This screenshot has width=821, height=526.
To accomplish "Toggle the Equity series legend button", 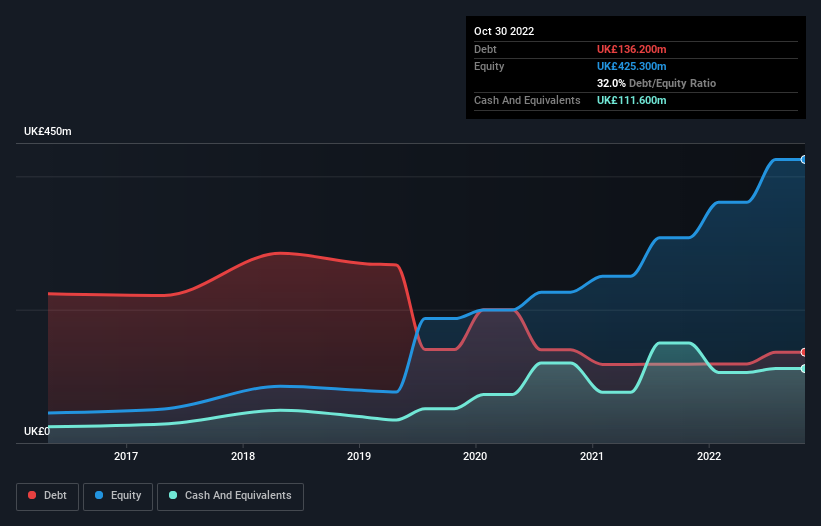I will coord(118,496).
